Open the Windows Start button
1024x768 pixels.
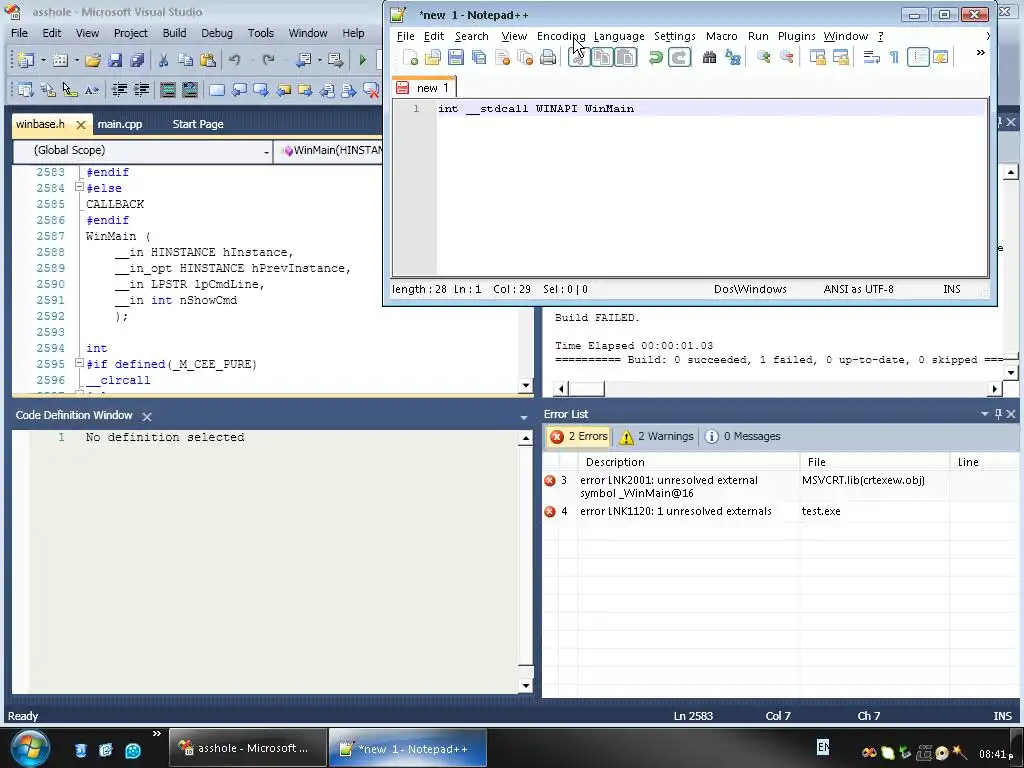[x=29, y=748]
